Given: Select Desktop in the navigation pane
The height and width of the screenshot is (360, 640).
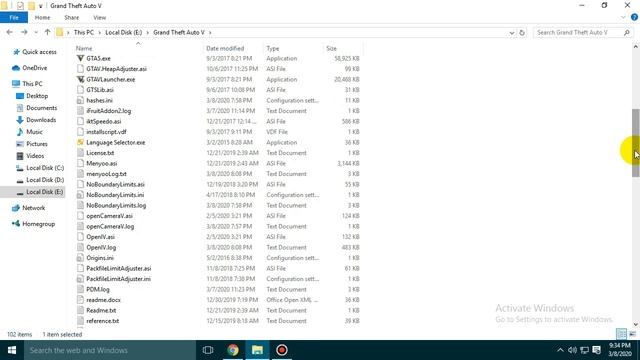Looking at the screenshot, I should click(37, 96).
